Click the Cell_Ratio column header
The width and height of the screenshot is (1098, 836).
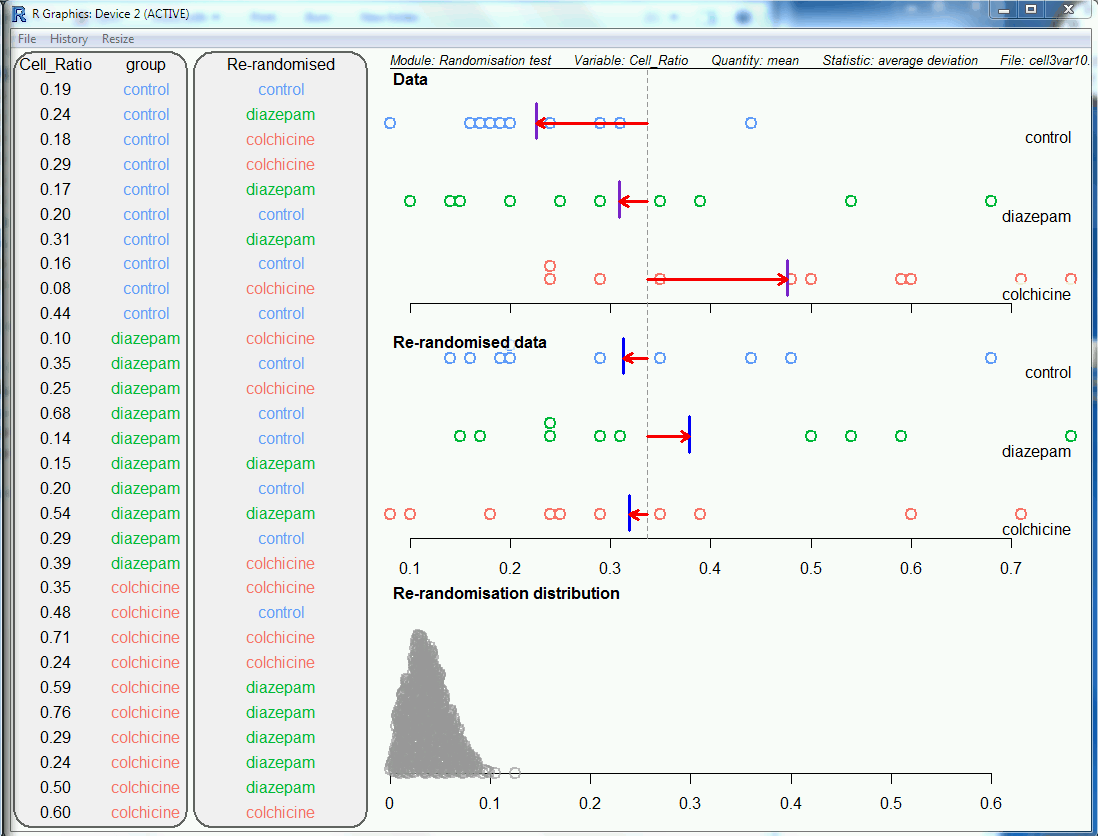point(56,65)
